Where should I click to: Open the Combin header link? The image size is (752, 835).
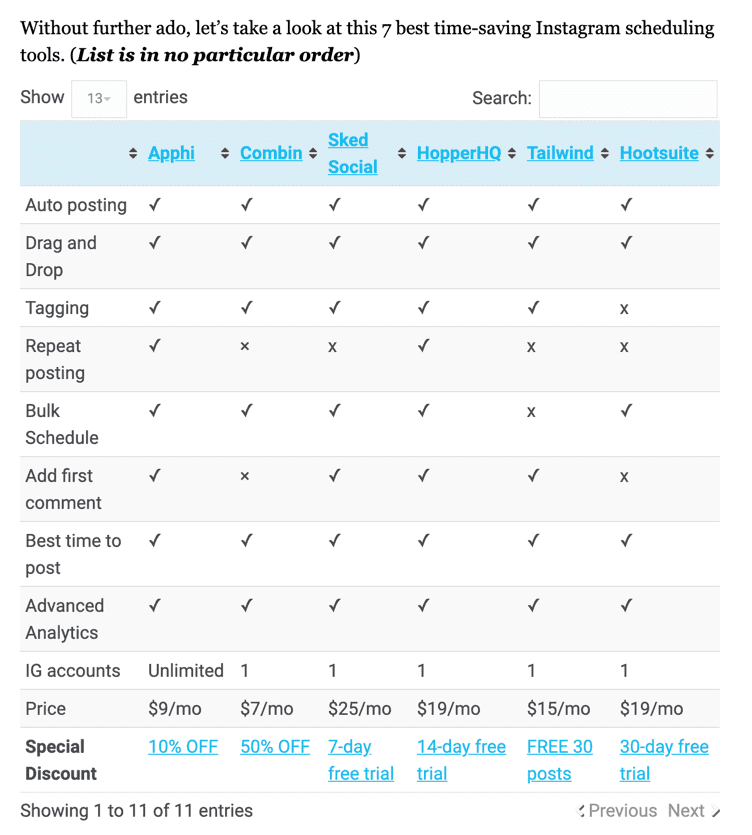point(271,153)
